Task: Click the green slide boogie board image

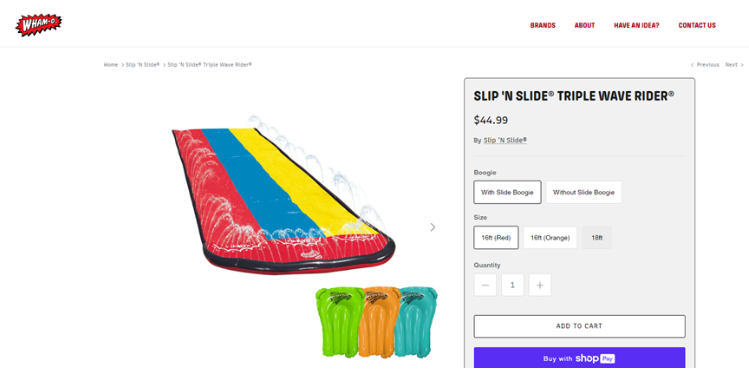Action: [339, 321]
